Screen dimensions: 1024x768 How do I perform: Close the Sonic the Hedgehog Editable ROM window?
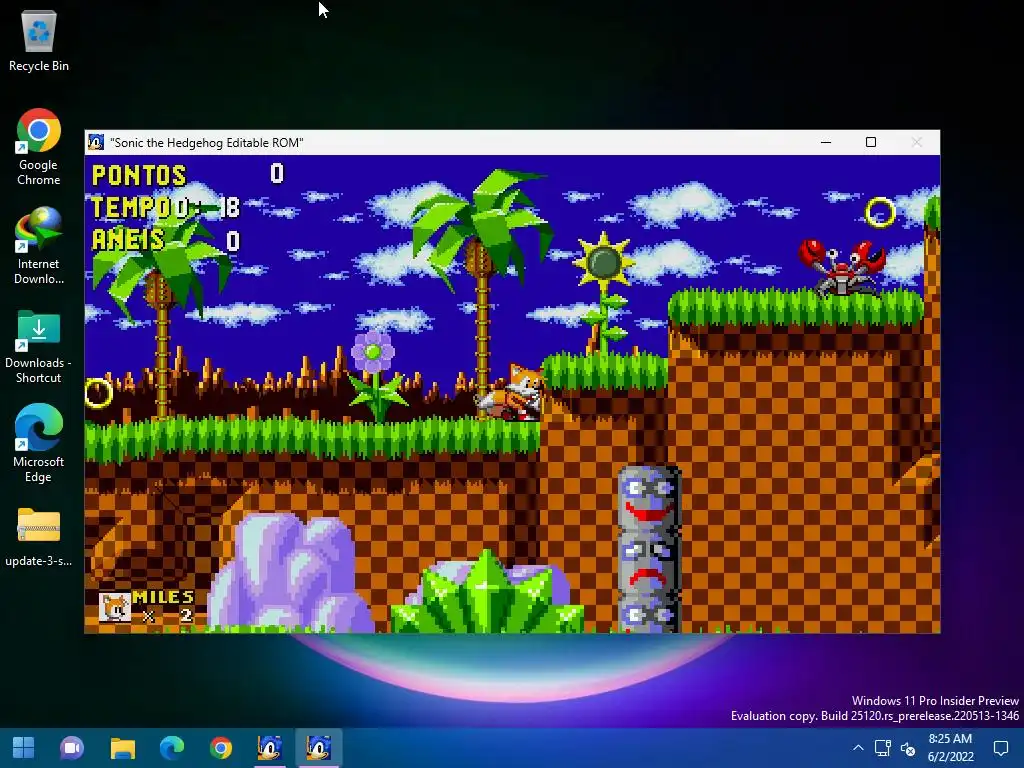click(x=916, y=142)
